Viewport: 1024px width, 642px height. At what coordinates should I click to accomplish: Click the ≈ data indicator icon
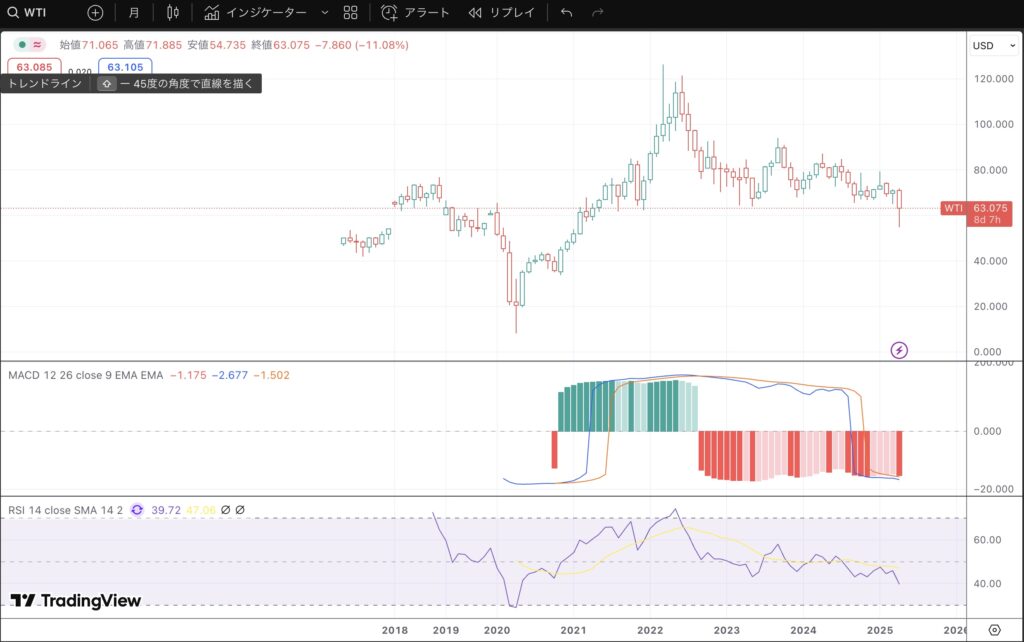click(x=37, y=44)
